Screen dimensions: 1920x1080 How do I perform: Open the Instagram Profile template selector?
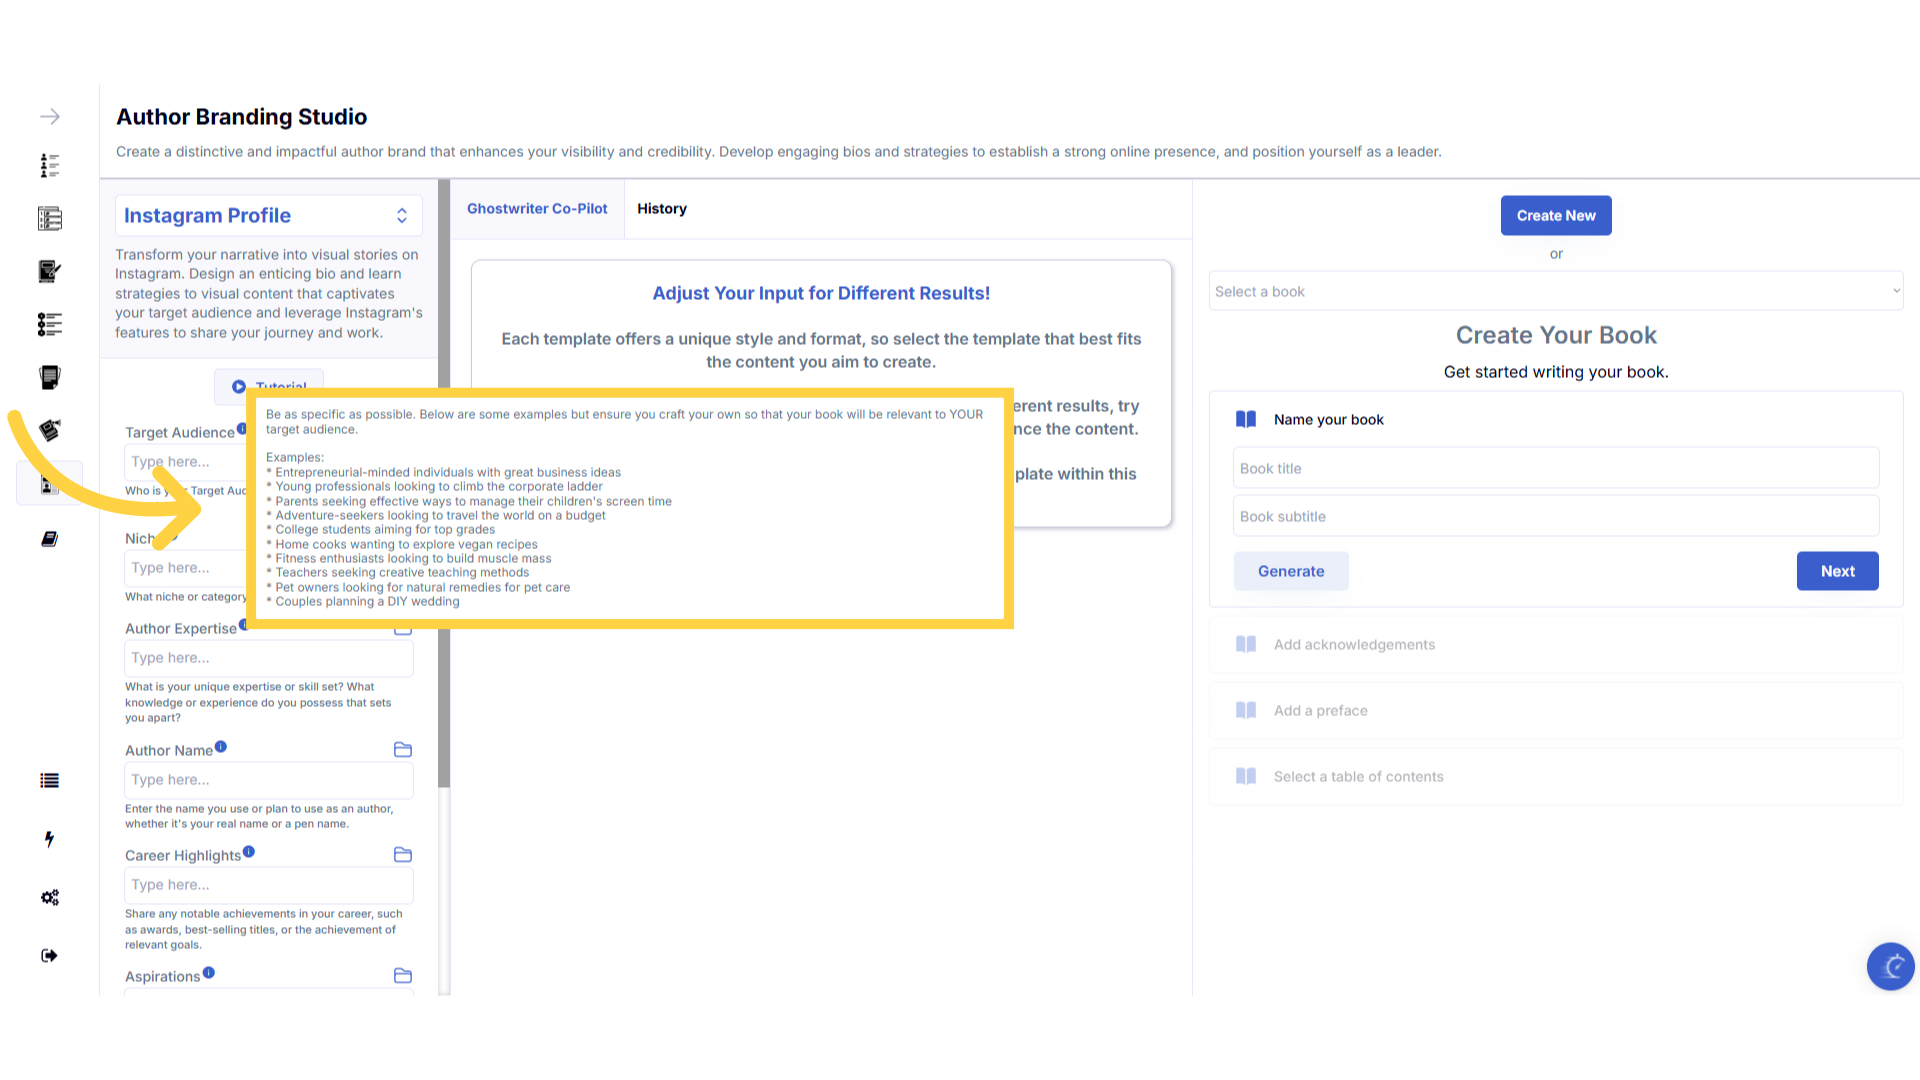coord(268,216)
